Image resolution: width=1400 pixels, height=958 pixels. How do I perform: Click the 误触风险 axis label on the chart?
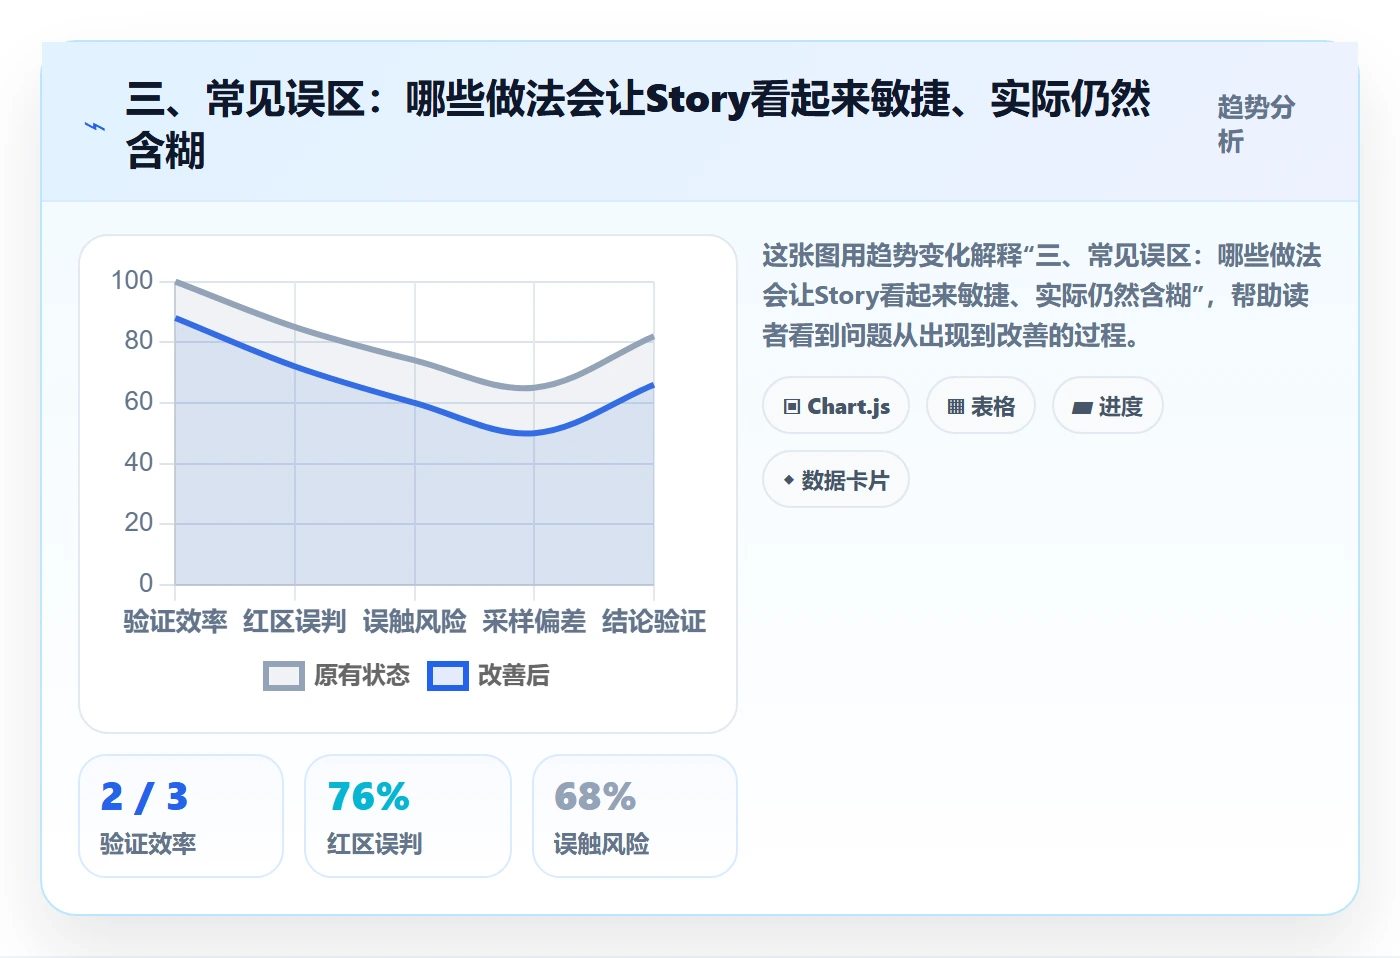[415, 622]
